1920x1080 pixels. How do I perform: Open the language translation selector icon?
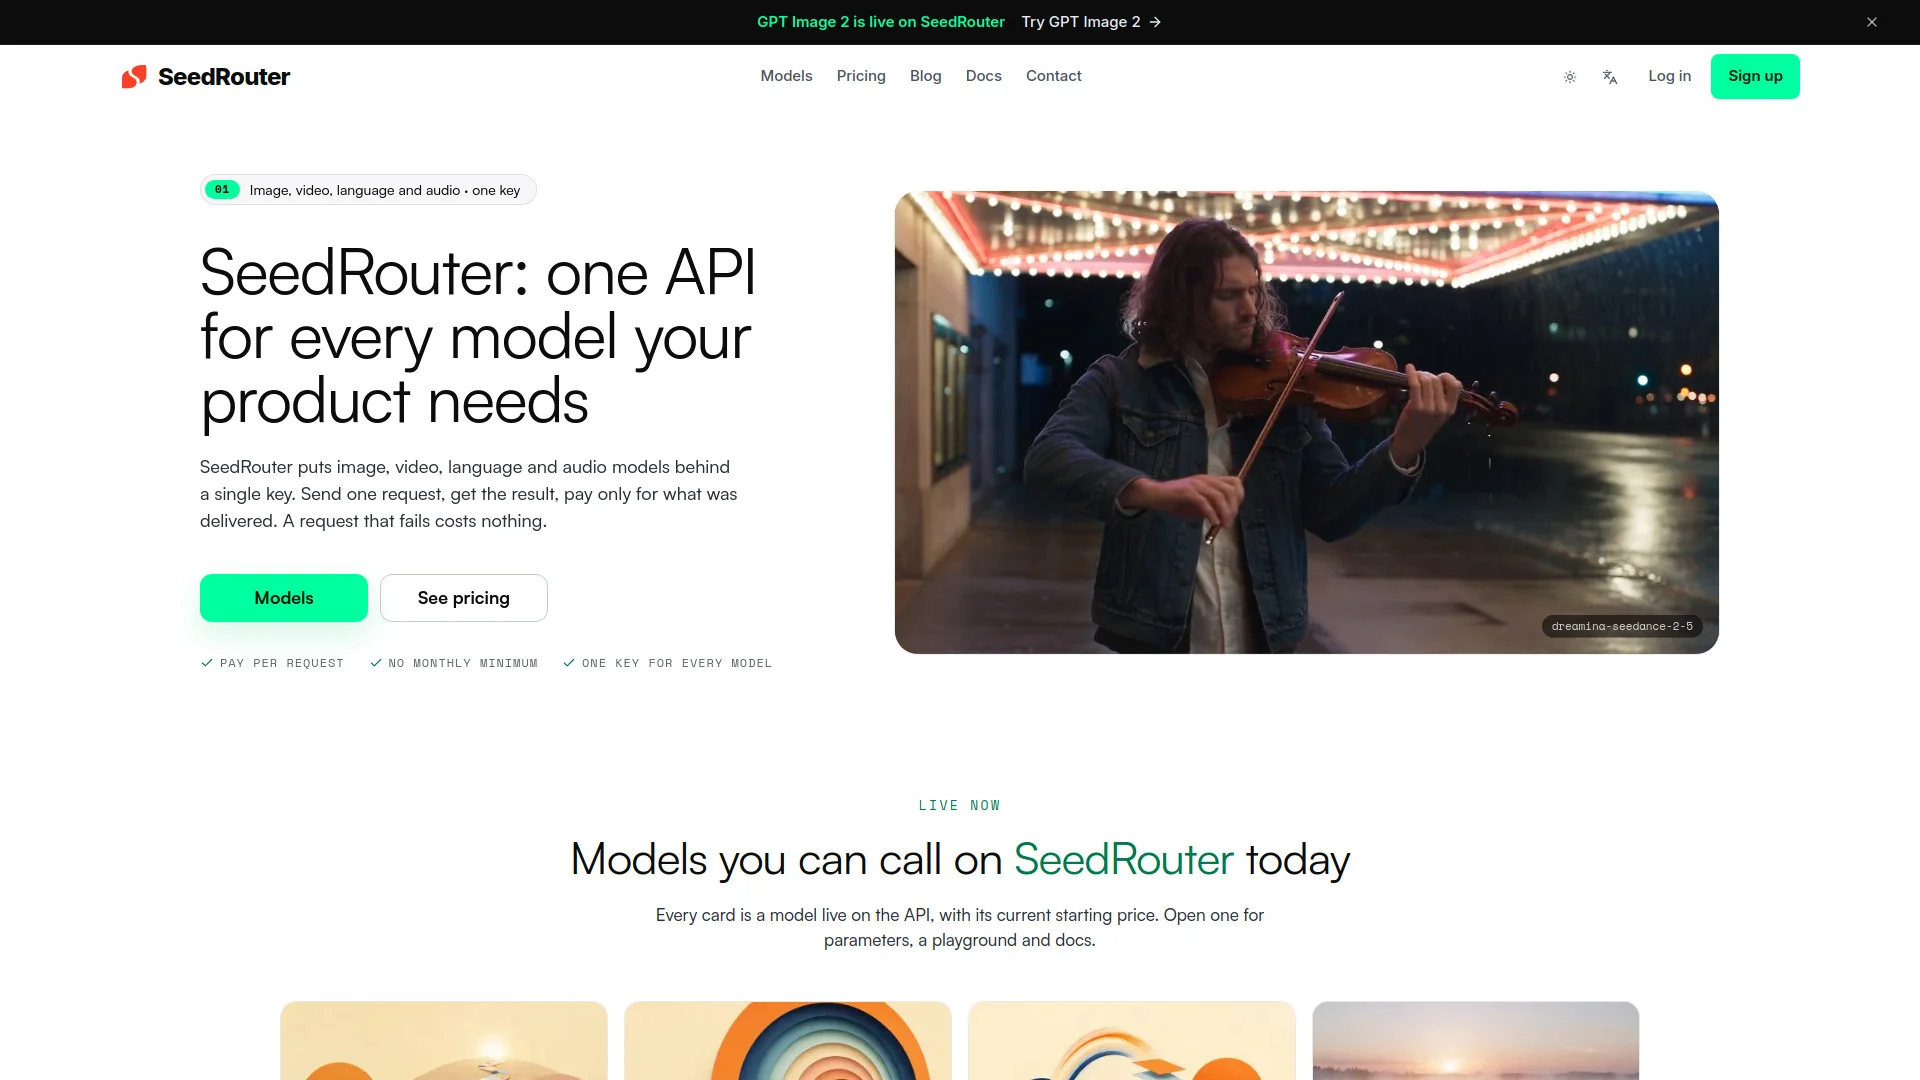coord(1610,77)
